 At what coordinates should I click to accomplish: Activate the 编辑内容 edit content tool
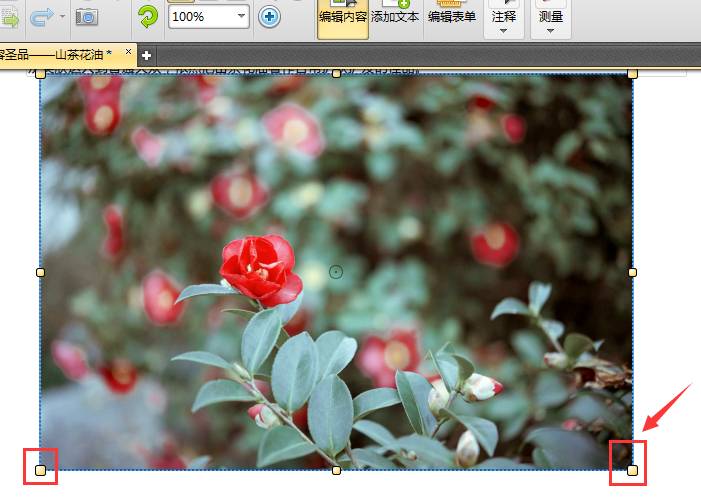(343, 17)
